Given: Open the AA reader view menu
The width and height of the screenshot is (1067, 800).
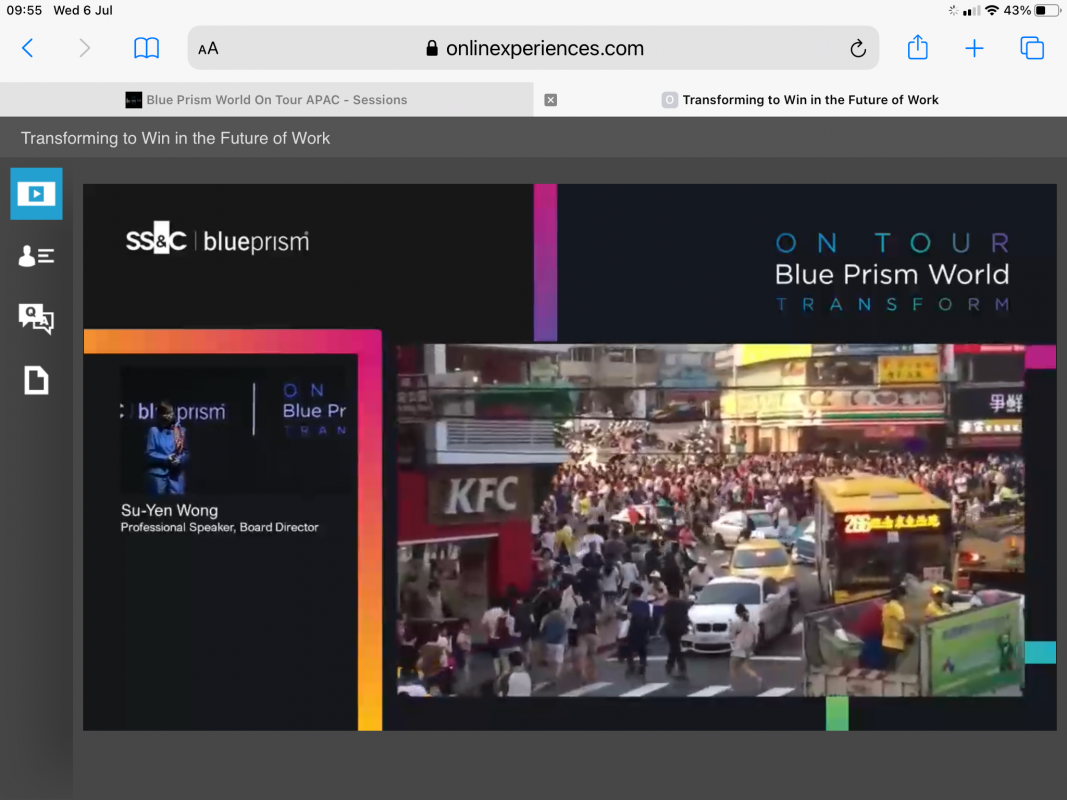Looking at the screenshot, I should click(x=208, y=48).
